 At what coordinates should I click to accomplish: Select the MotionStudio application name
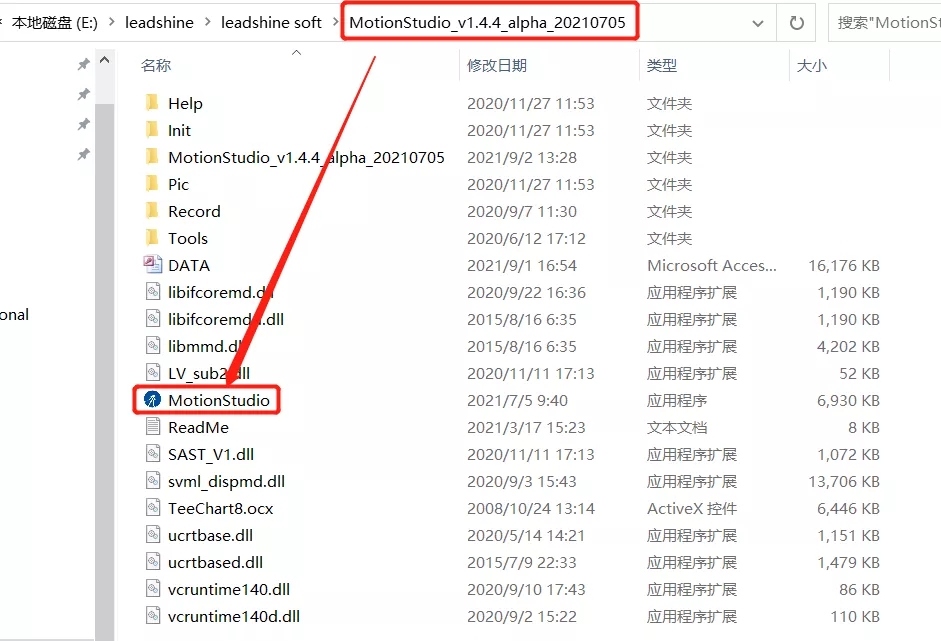tap(219, 400)
